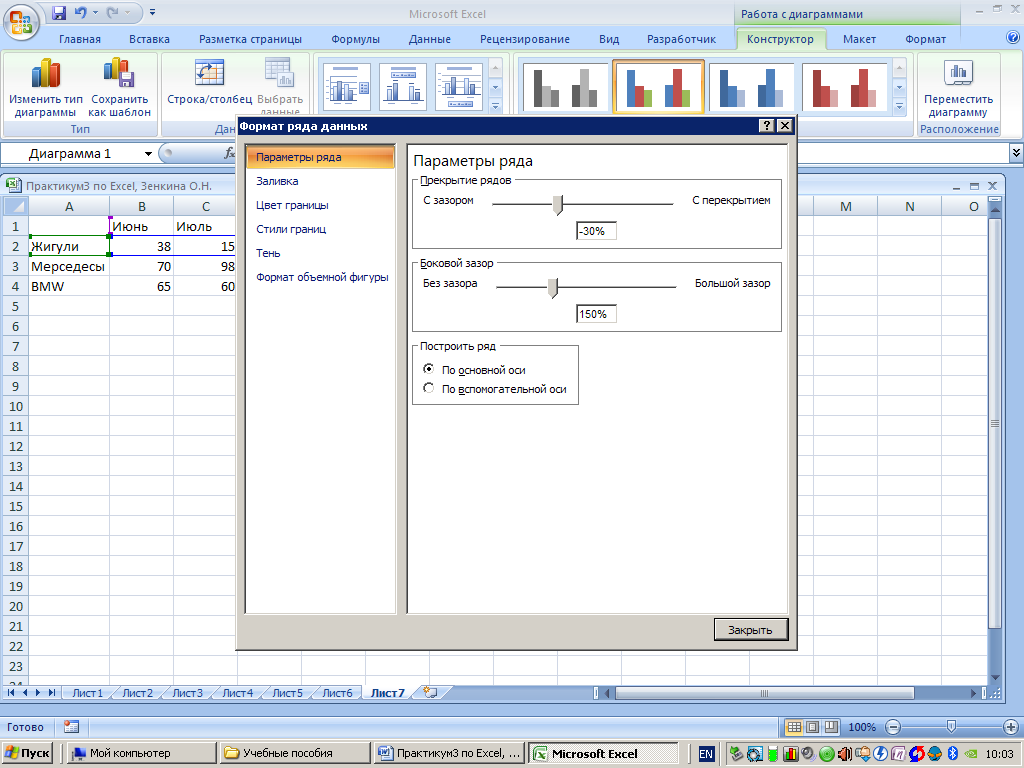Open the Name Box dropdown

click(148, 153)
